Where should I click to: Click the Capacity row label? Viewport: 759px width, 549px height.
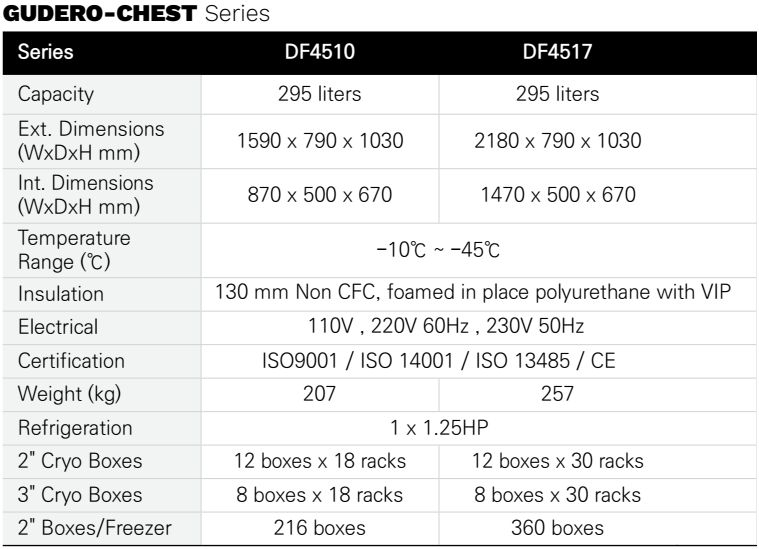click(x=56, y=94)
